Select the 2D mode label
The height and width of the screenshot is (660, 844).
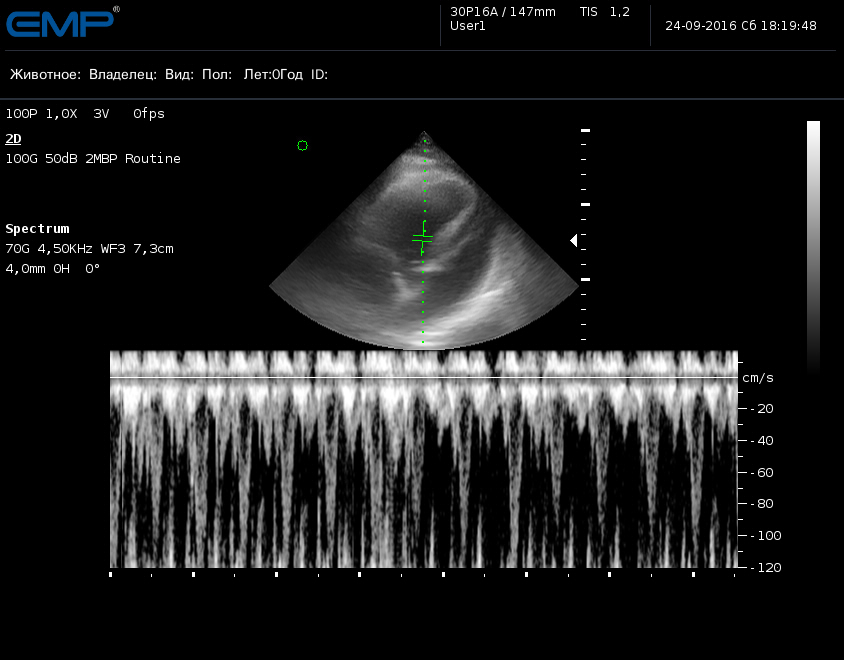13,139
